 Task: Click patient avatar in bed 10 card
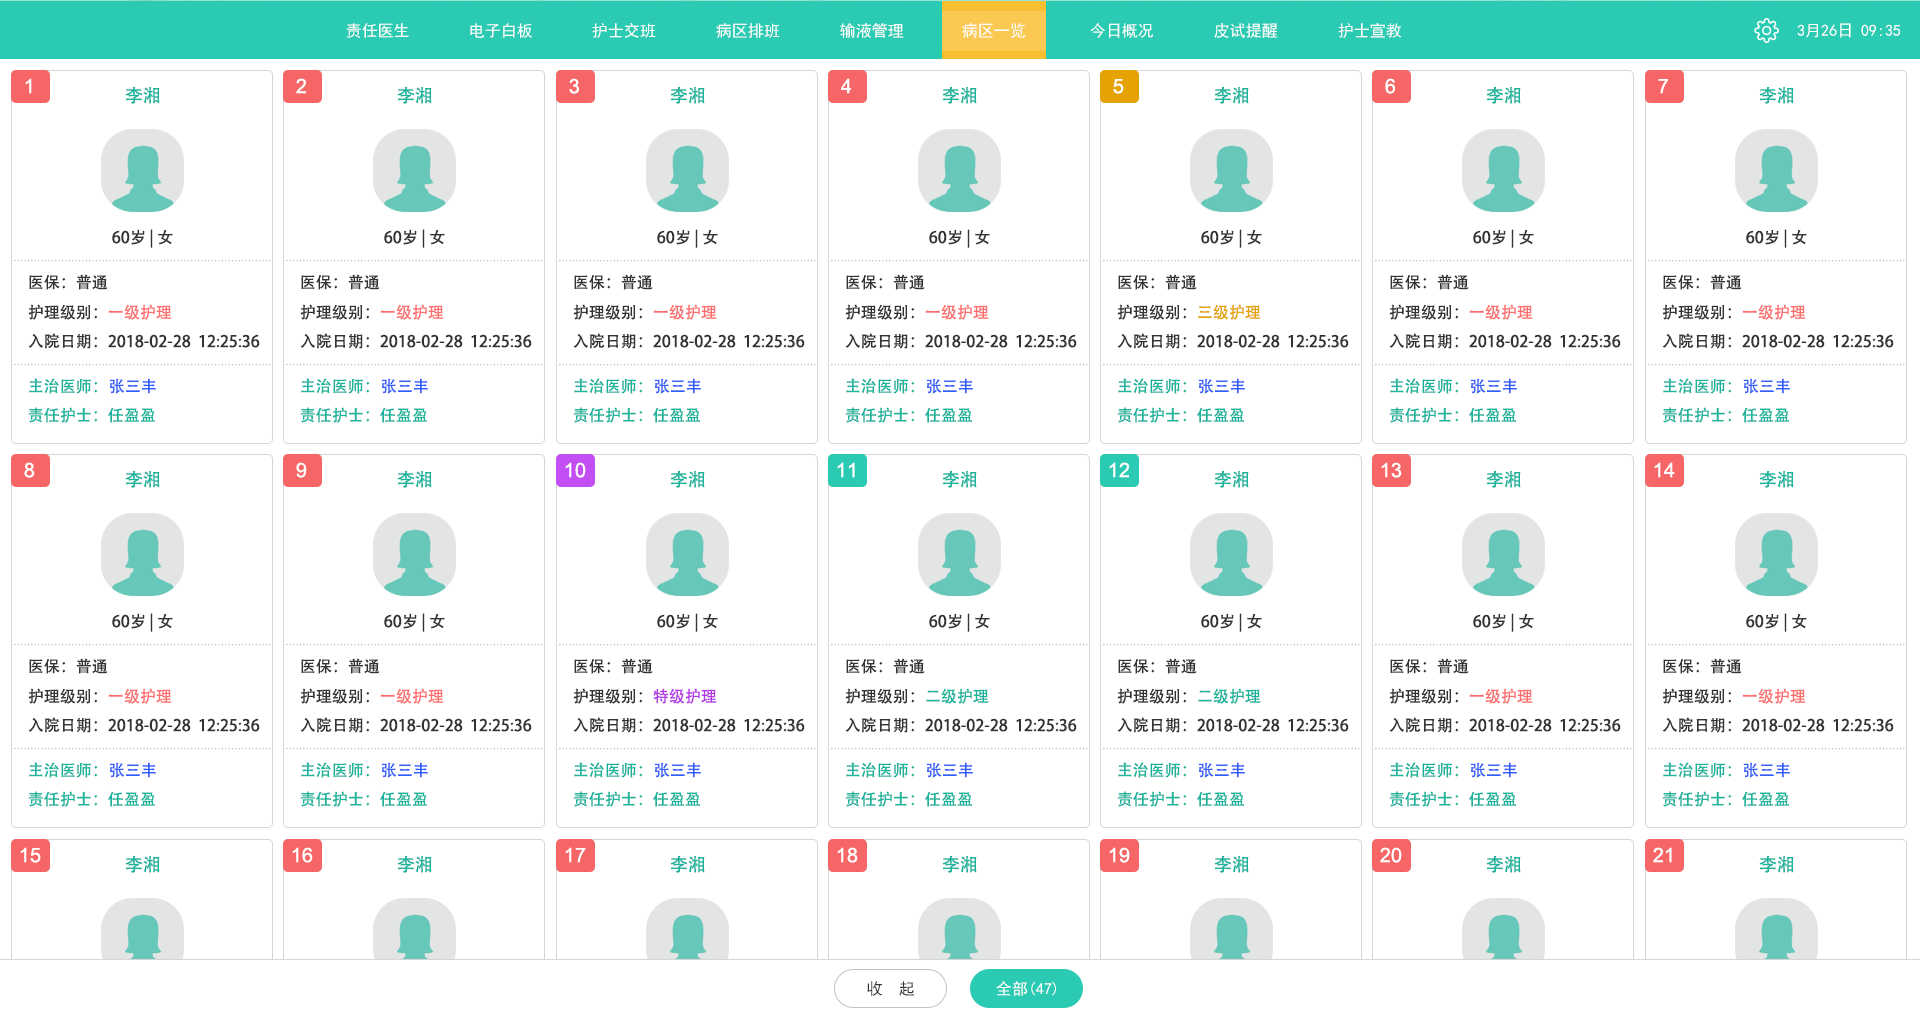click(x=687, y=554)
